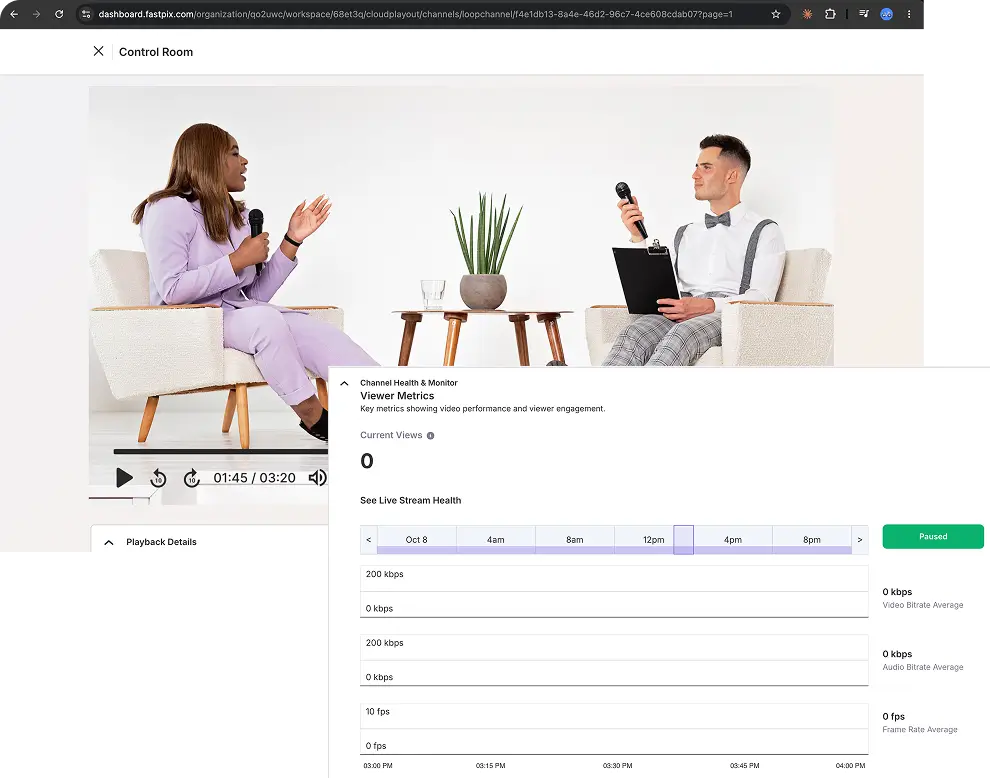The image size is (990, 778).
Task: Skip the video forward 10 seconds
Action: 192,478
